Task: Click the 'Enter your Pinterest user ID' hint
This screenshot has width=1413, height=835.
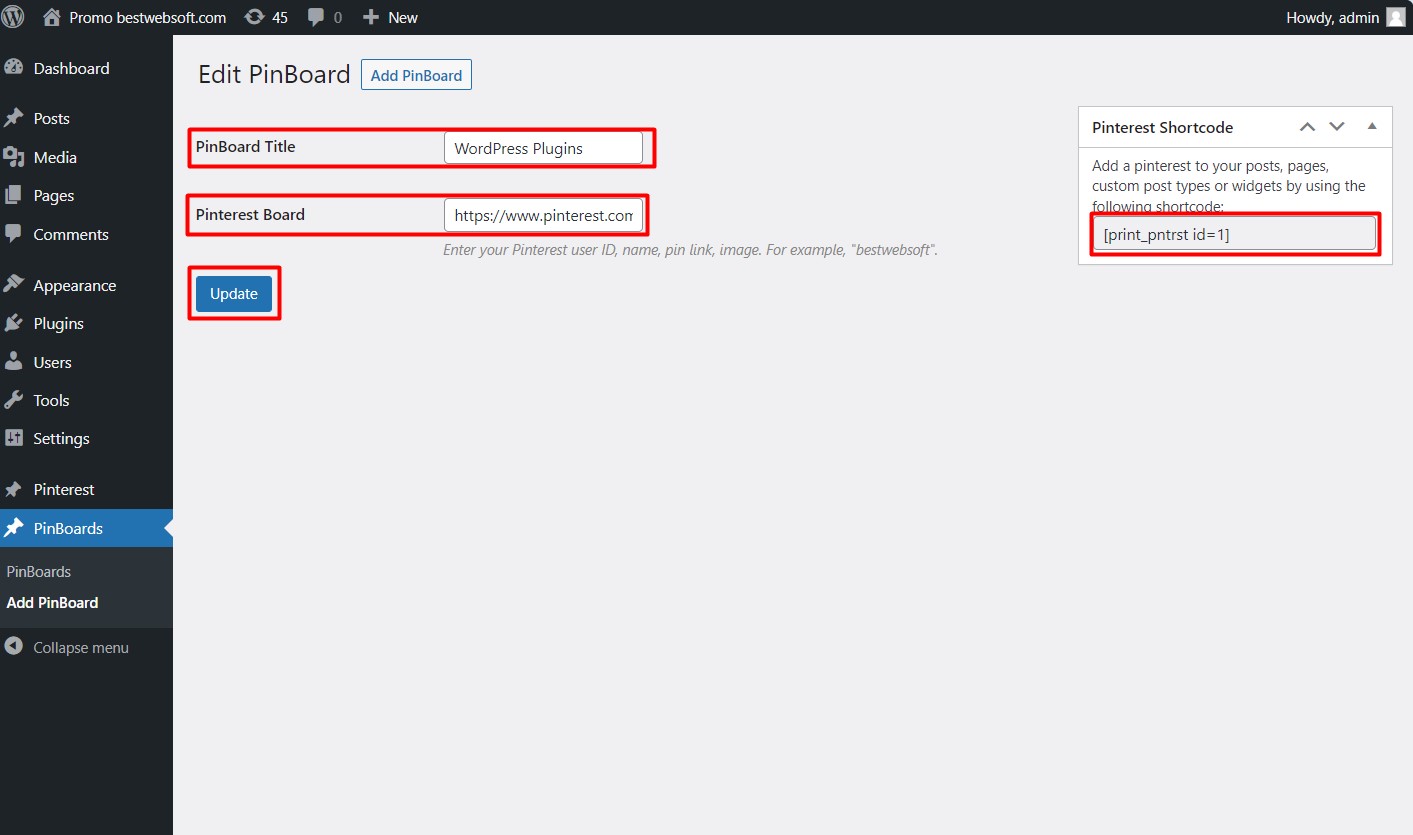Action: pos(690,249)
